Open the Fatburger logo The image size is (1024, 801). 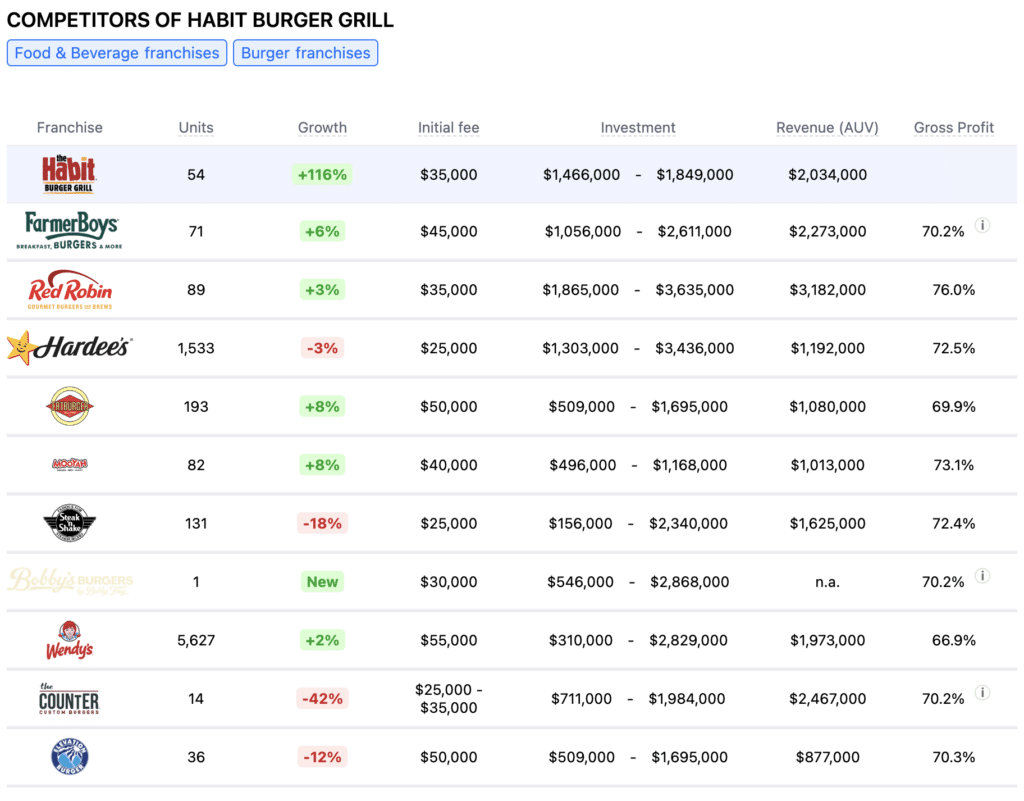tap(70, 406)
